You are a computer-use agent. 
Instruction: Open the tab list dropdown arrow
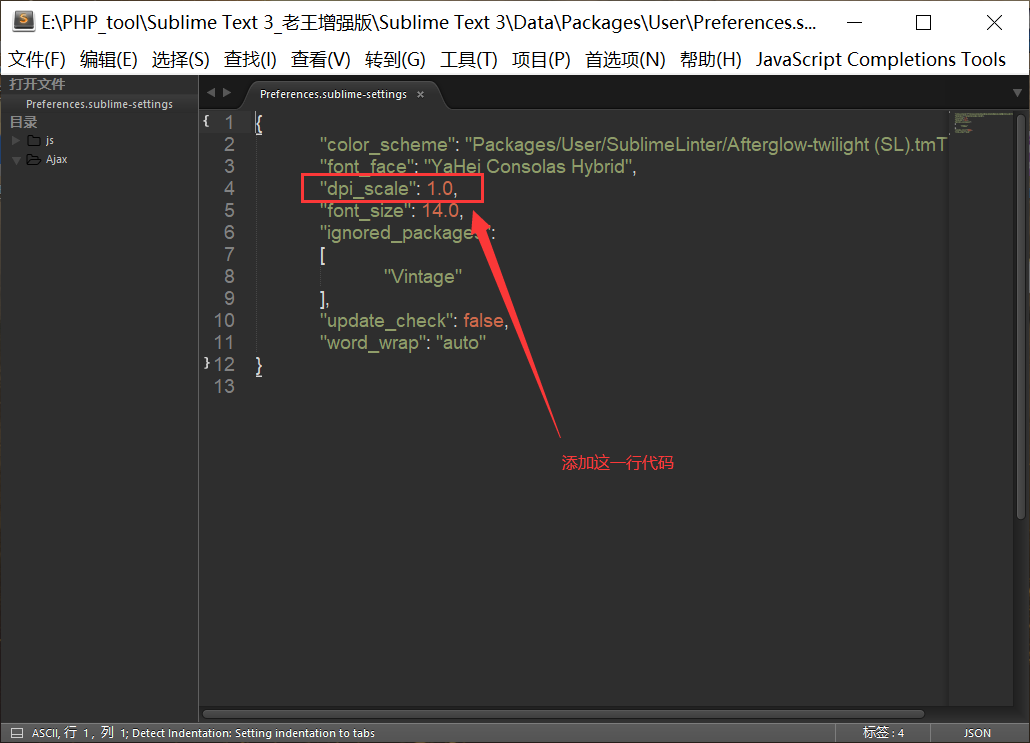1017,93
